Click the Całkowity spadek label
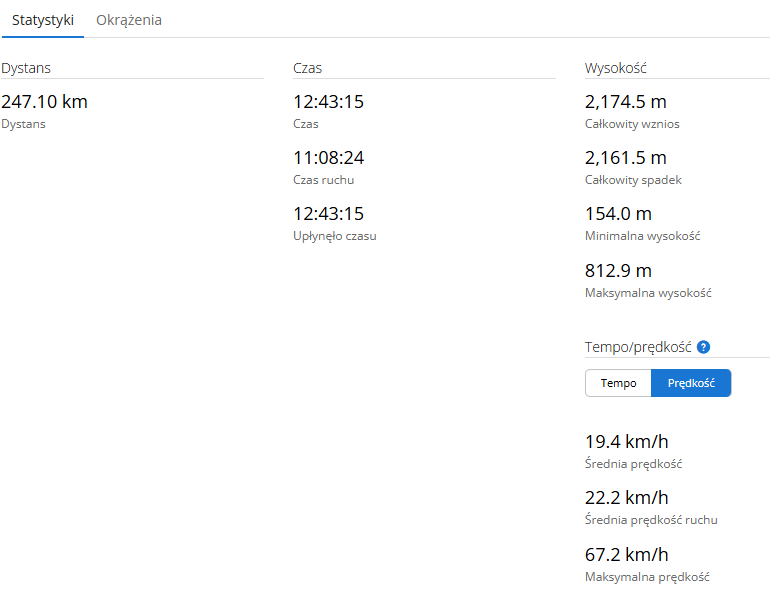This screenshot has height=611, width=770. point(633,180)
